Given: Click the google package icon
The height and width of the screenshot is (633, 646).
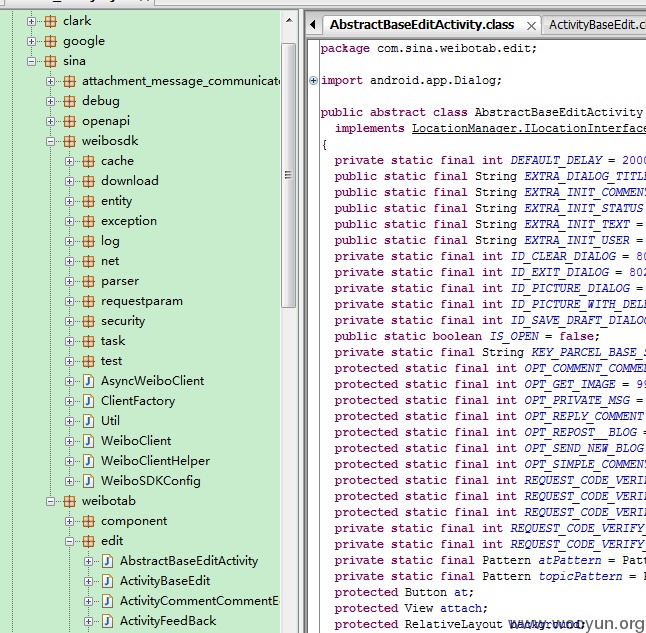Looking at the screenshot, I should click(50, 41).
